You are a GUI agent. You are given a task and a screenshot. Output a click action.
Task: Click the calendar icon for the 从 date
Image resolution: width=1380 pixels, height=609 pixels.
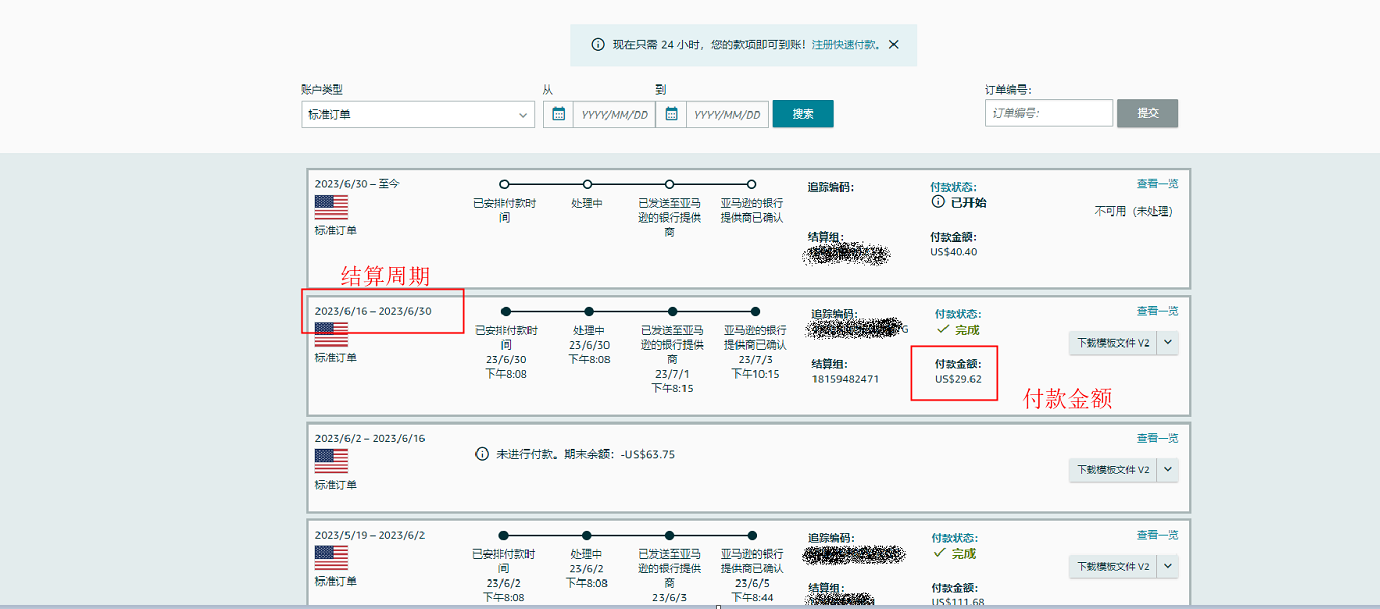[559, 114]
